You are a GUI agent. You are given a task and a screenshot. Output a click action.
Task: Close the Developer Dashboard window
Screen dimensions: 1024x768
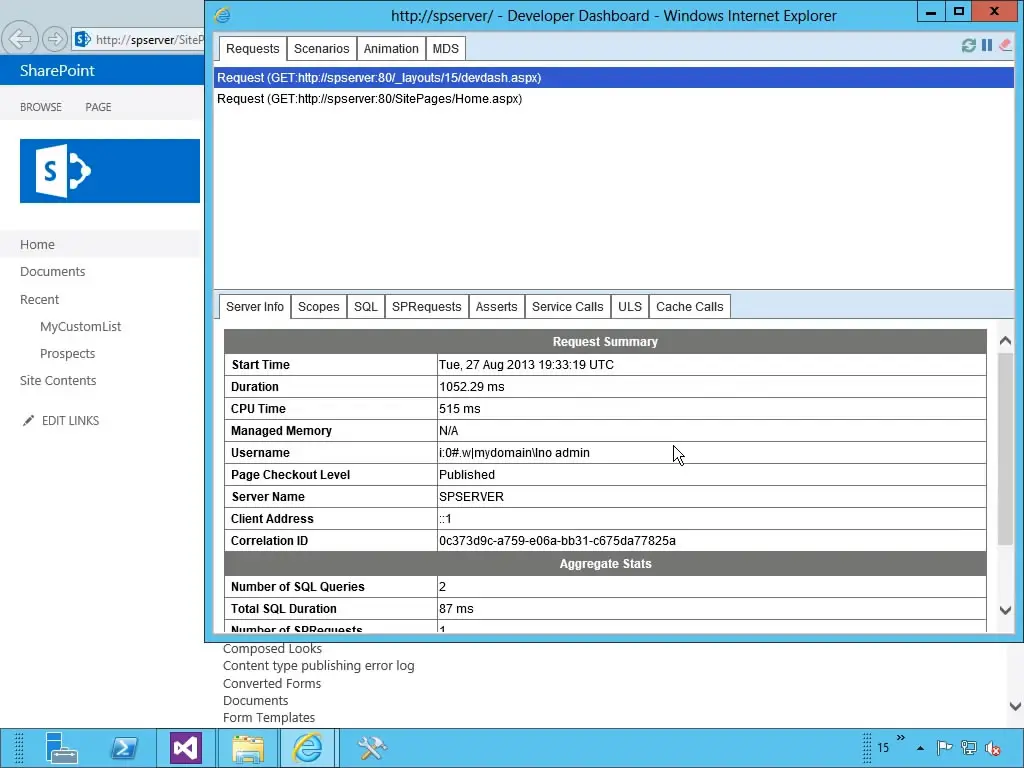(x=995, y=12)
